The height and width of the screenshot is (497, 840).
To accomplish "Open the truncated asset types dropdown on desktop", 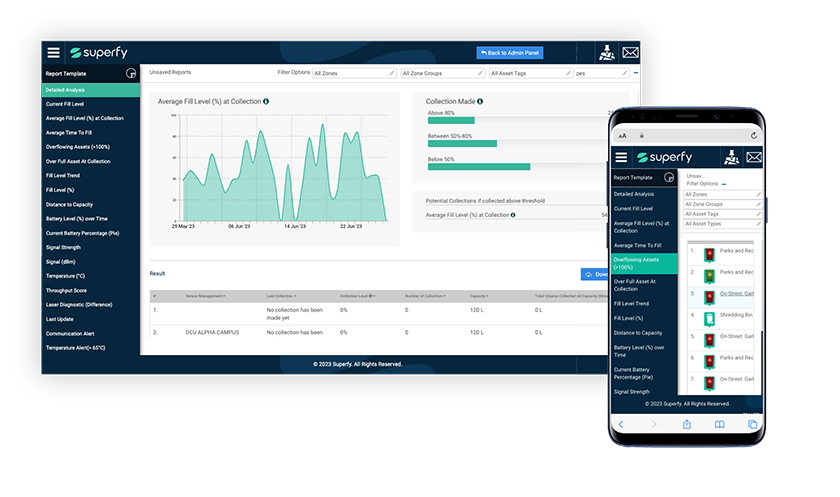I will click(x=602, y=73).
